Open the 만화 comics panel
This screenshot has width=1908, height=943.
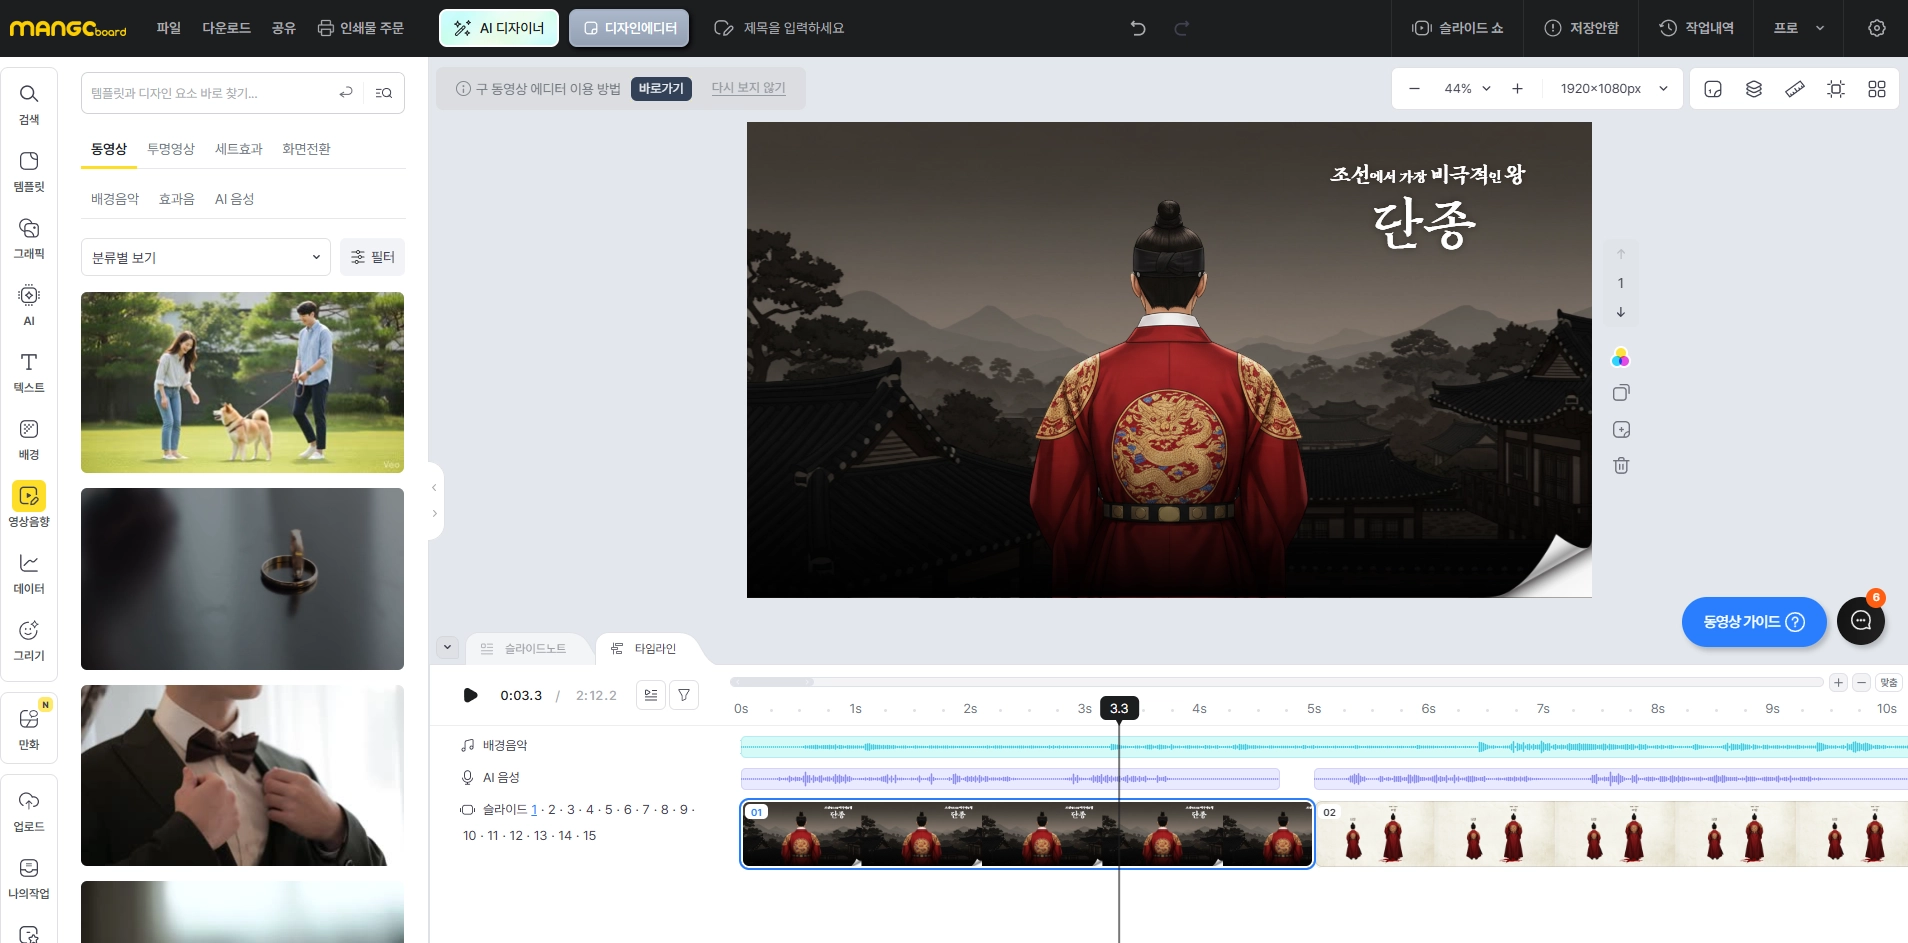pos(29,729)
